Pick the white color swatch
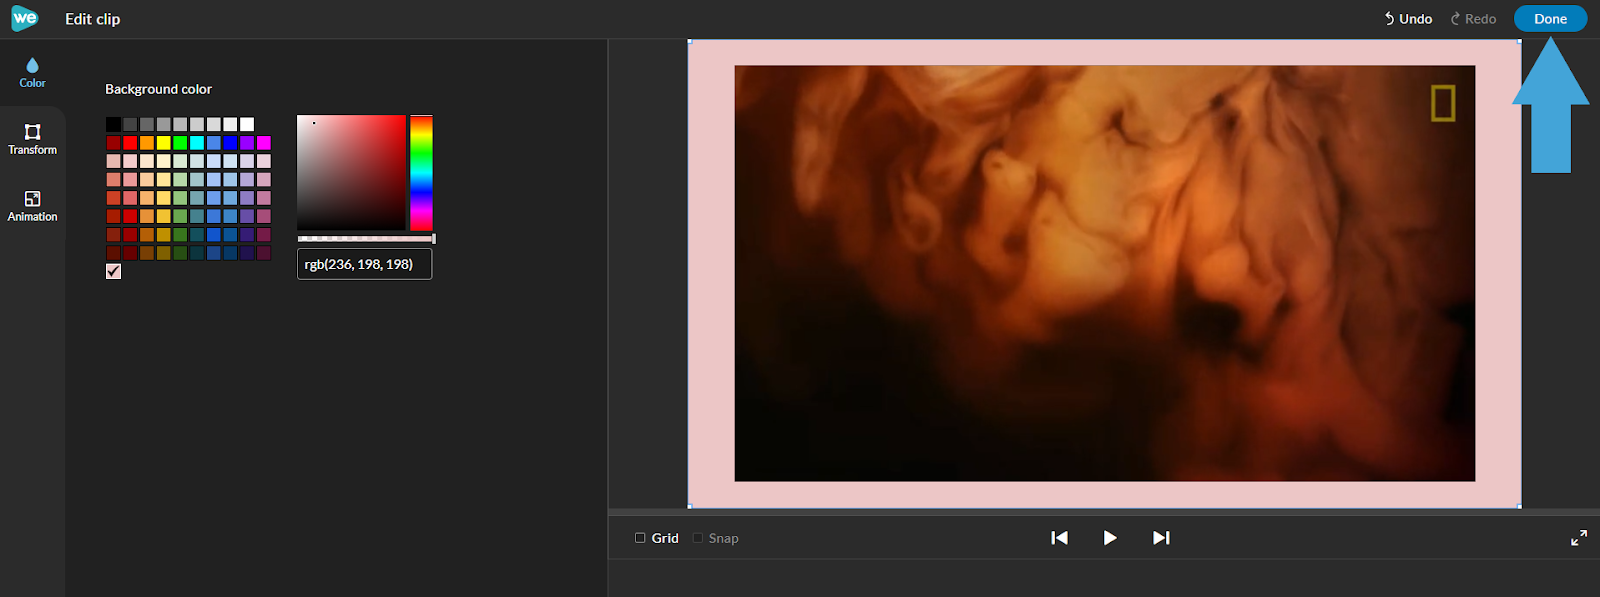This screenshot has width=1600, height=597. click(247, 124)
